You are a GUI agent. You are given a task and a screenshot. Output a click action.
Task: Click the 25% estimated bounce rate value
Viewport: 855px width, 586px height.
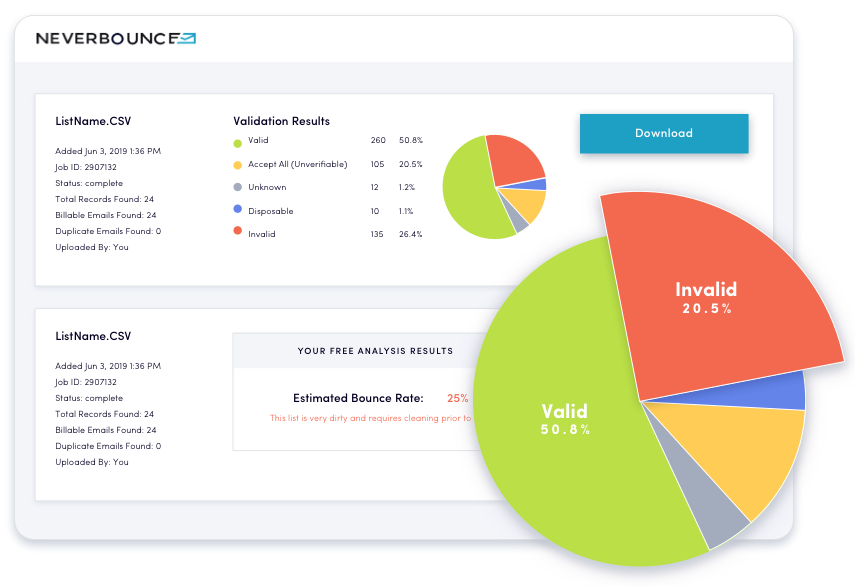(x=457, y=398)
